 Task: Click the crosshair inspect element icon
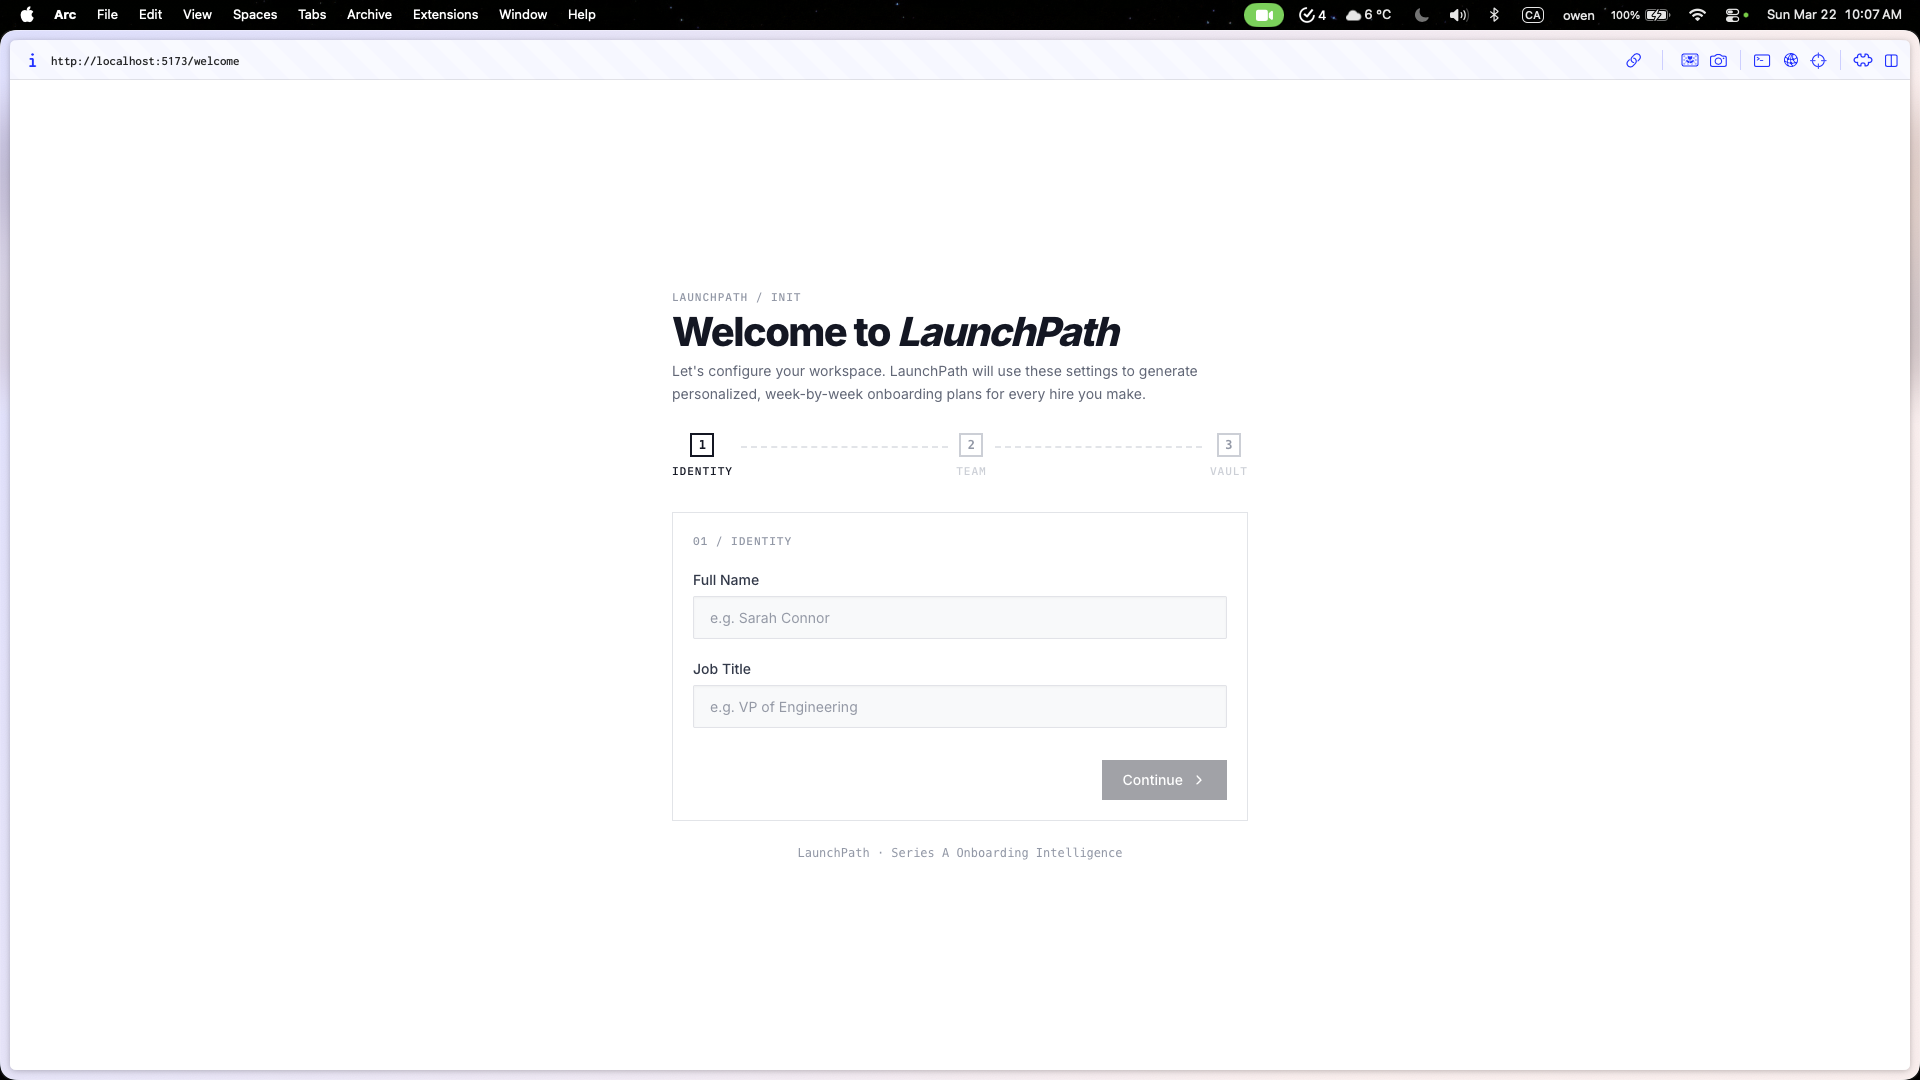(x=1819, y=61)
